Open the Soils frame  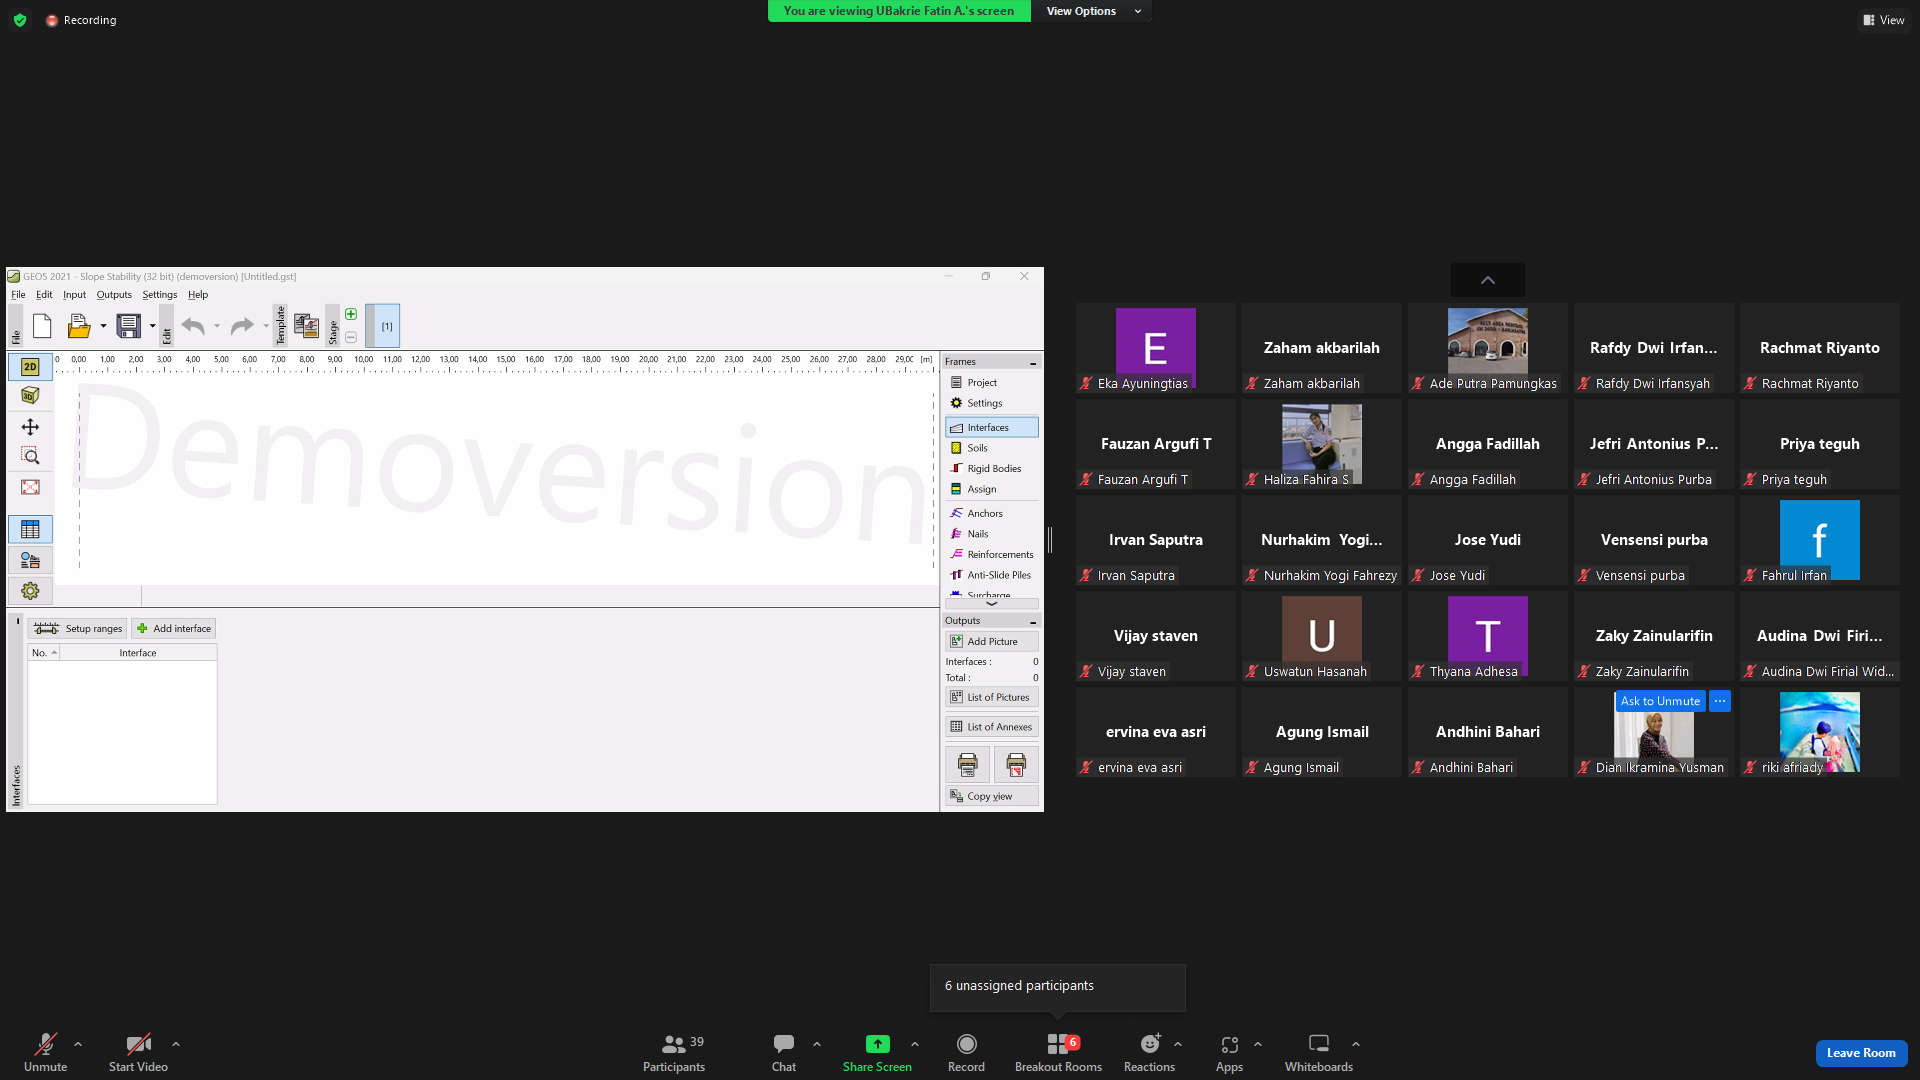point(992,449)
